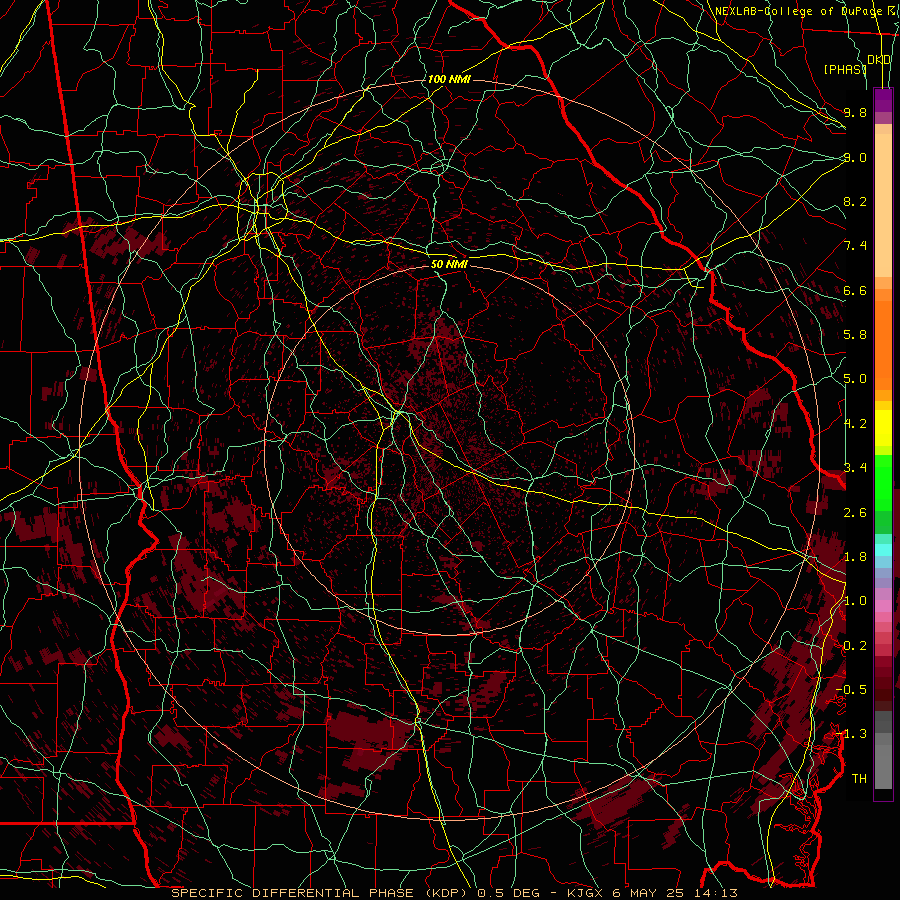Click the TH threshold label
This screenshot has width=900, height=900.
pos(859,779)
